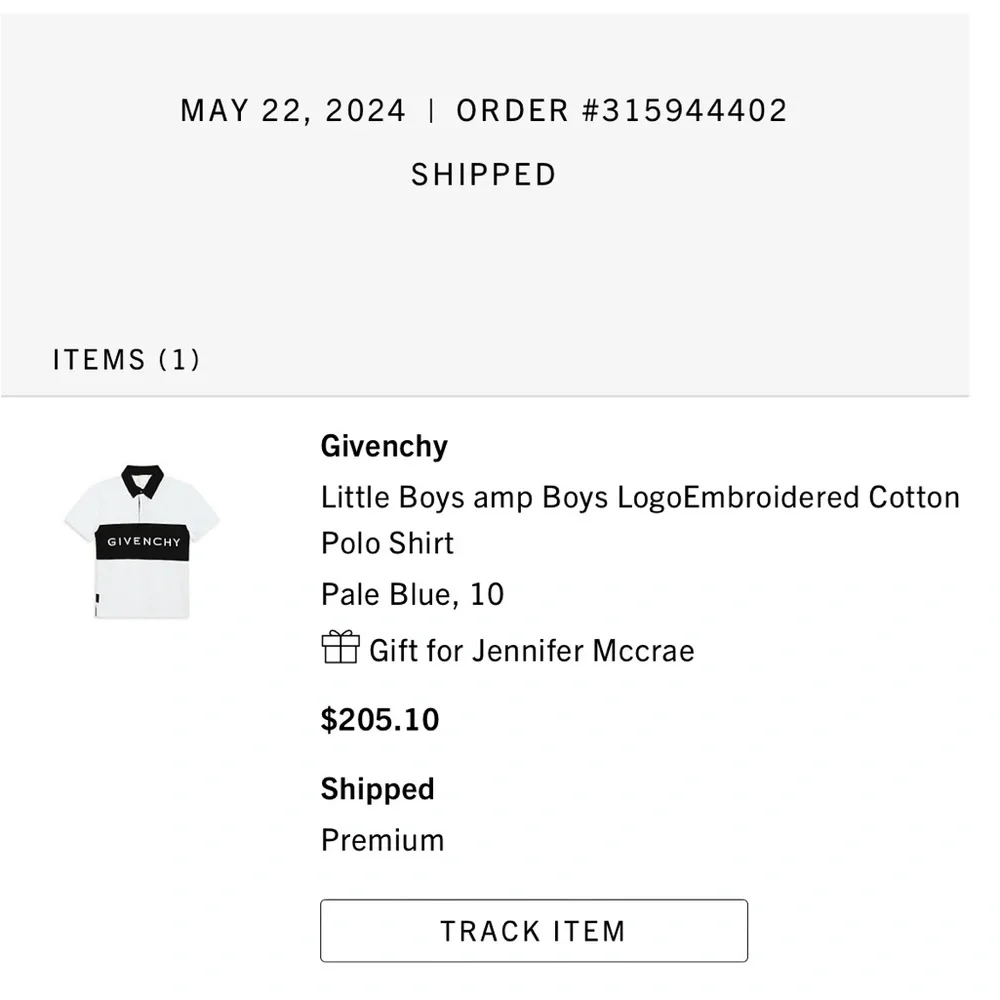Select order number #315944402
This screenshot has width=1000, height=1000.
tap(684, 111)
